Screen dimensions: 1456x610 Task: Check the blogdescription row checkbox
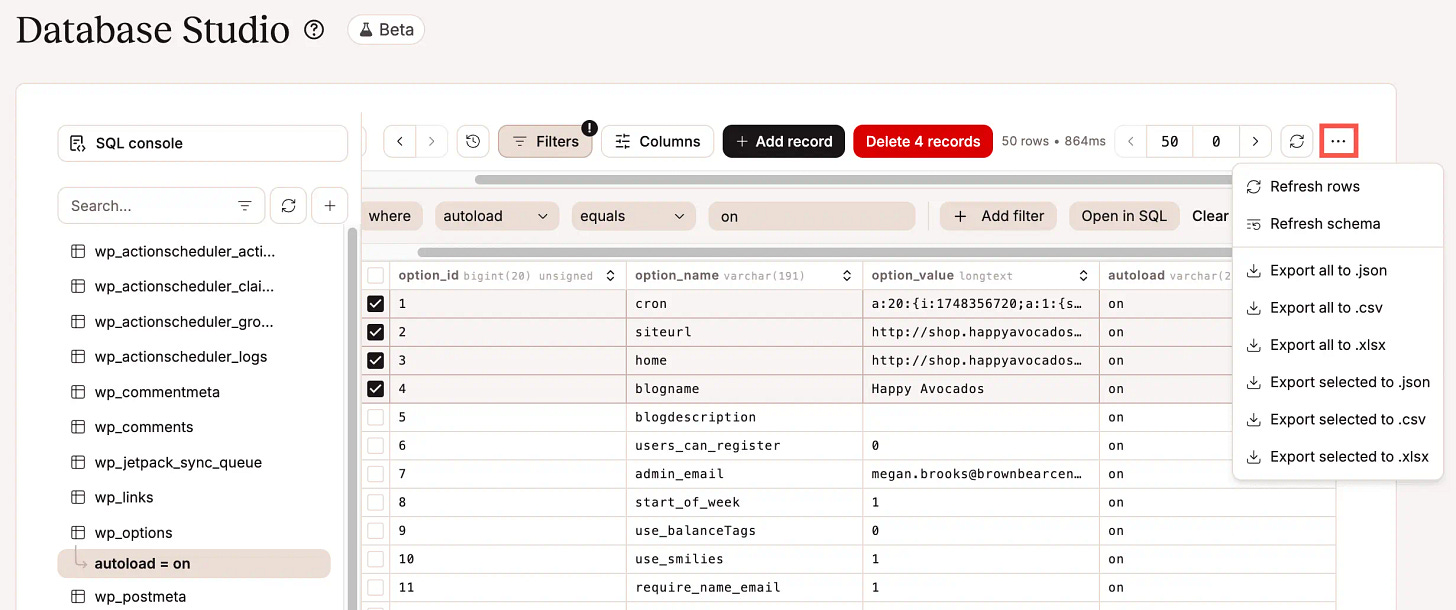point(375,417)
